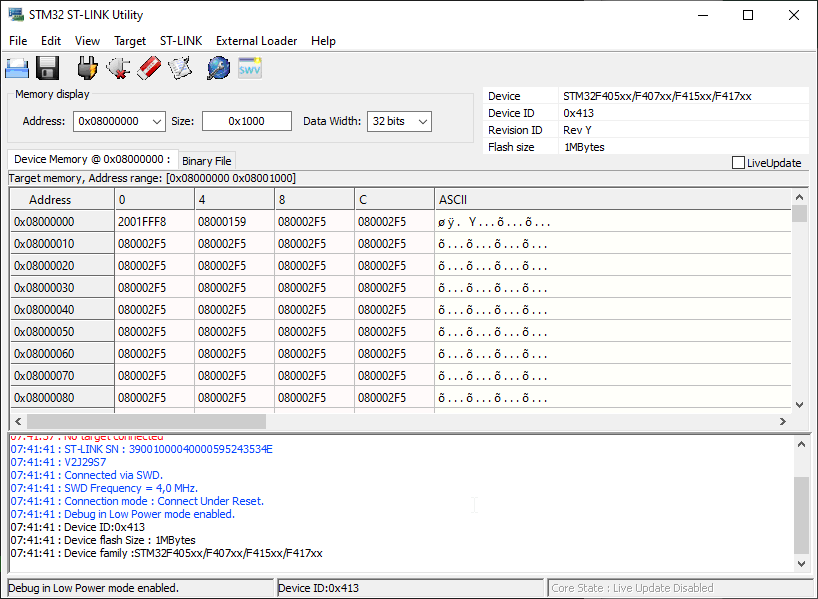Viewport: 818px width, 599px height.
Task: Click the V2J29S7 log line
Action: [58, 462]
